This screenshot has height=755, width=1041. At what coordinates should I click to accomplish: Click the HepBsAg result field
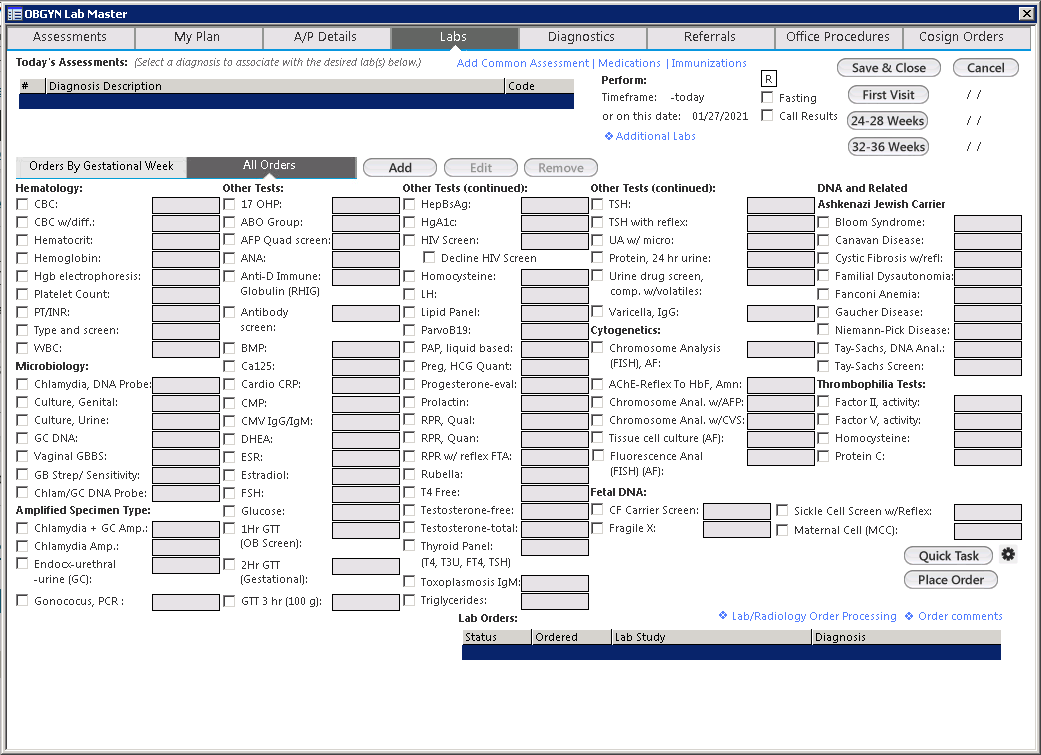point(555,205)
